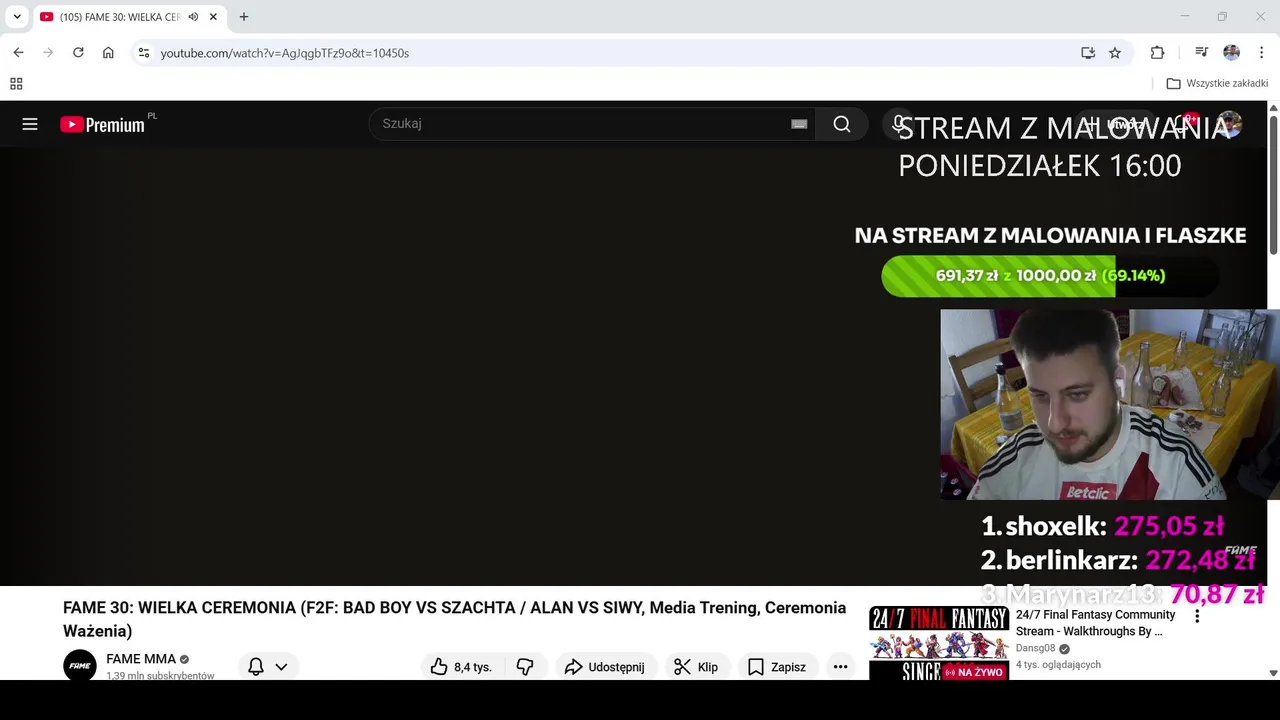1280x720 pixels.
Task: Open options menu for Final Fantasy recommendation
Action: point(1197,616)
